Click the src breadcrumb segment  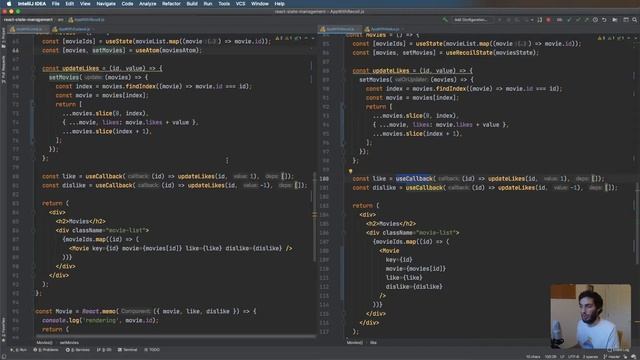60,20
